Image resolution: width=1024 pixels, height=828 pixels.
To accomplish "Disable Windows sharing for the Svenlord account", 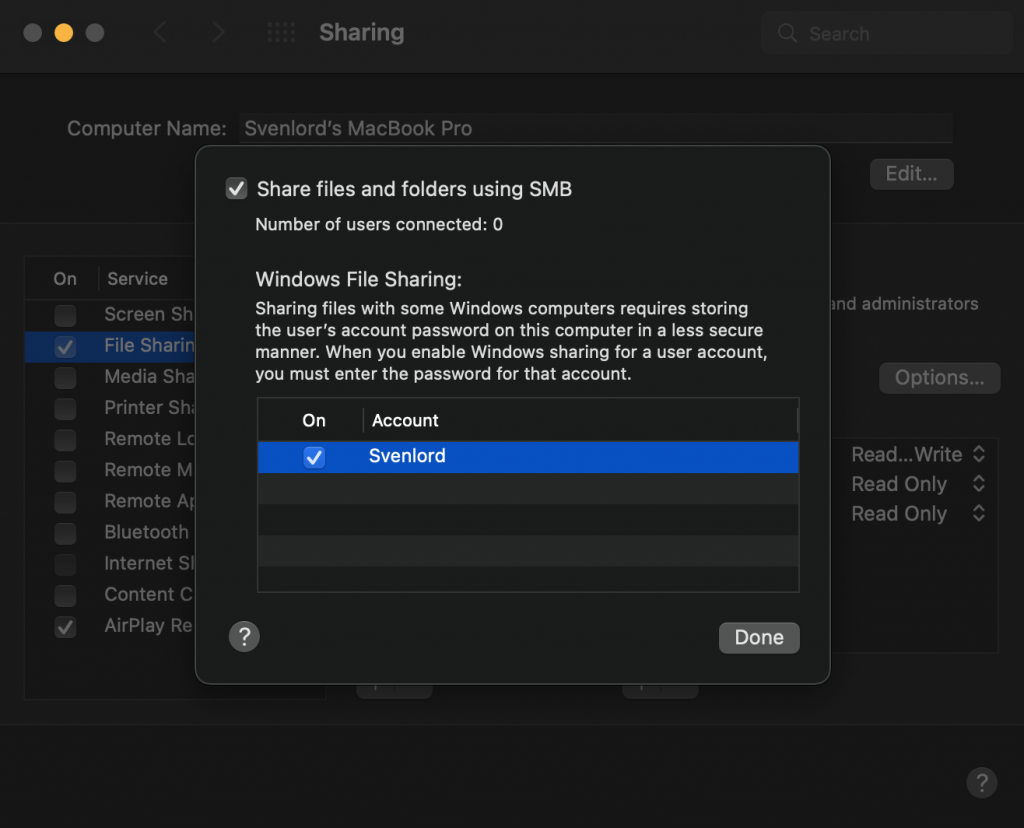I will point(314,457).
